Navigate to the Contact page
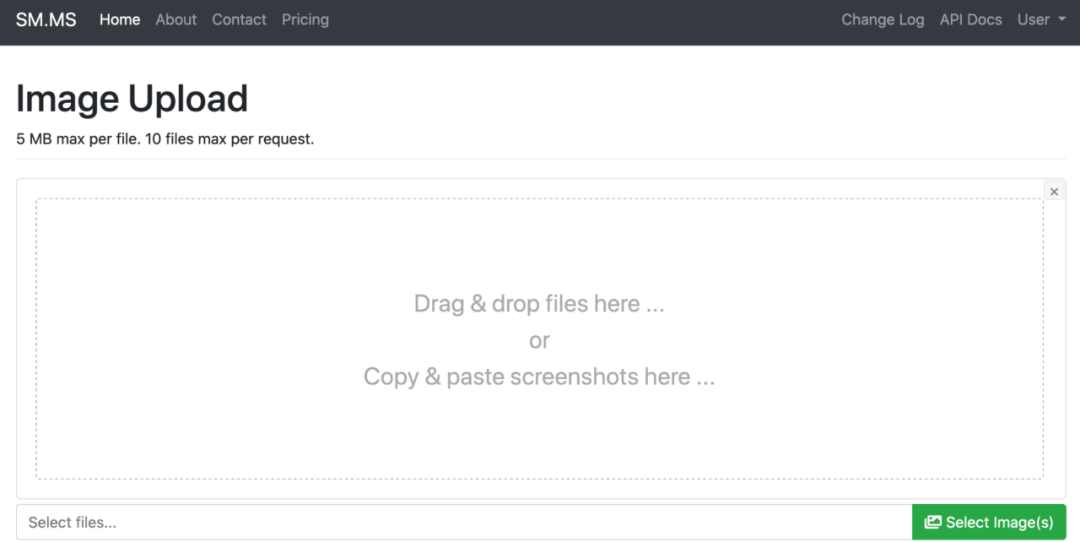Screen dimensions: 1080x542 (239, 20)
